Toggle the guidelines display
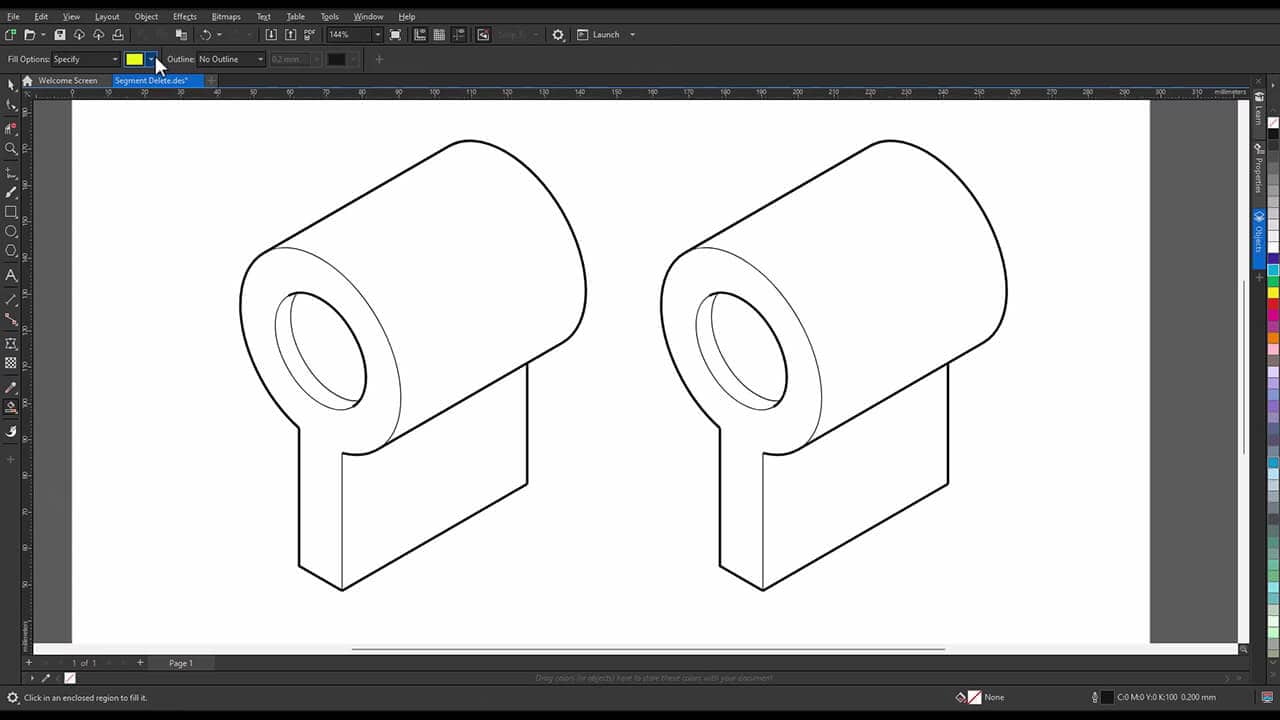 (x=458, y=35)
